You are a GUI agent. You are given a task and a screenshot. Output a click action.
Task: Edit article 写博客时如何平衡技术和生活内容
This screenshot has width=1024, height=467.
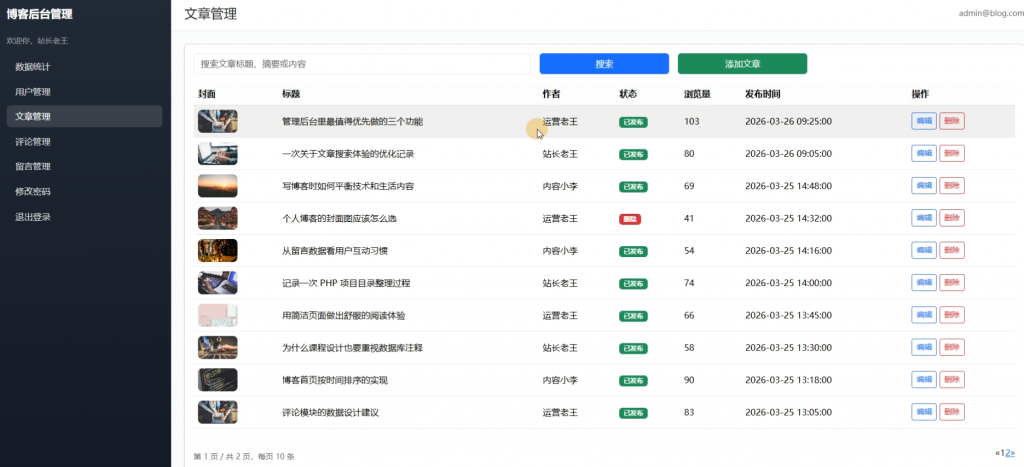(924, 185)
